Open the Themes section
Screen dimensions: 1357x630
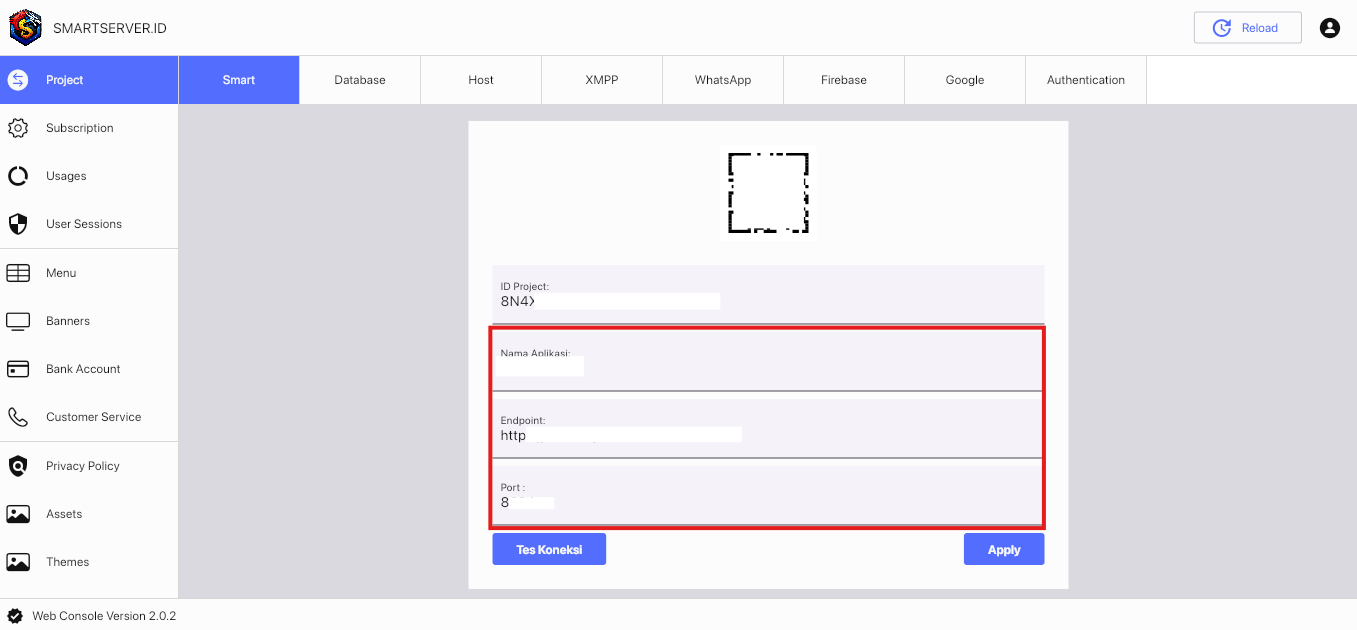pyautogui.click(x=67, y=561)
